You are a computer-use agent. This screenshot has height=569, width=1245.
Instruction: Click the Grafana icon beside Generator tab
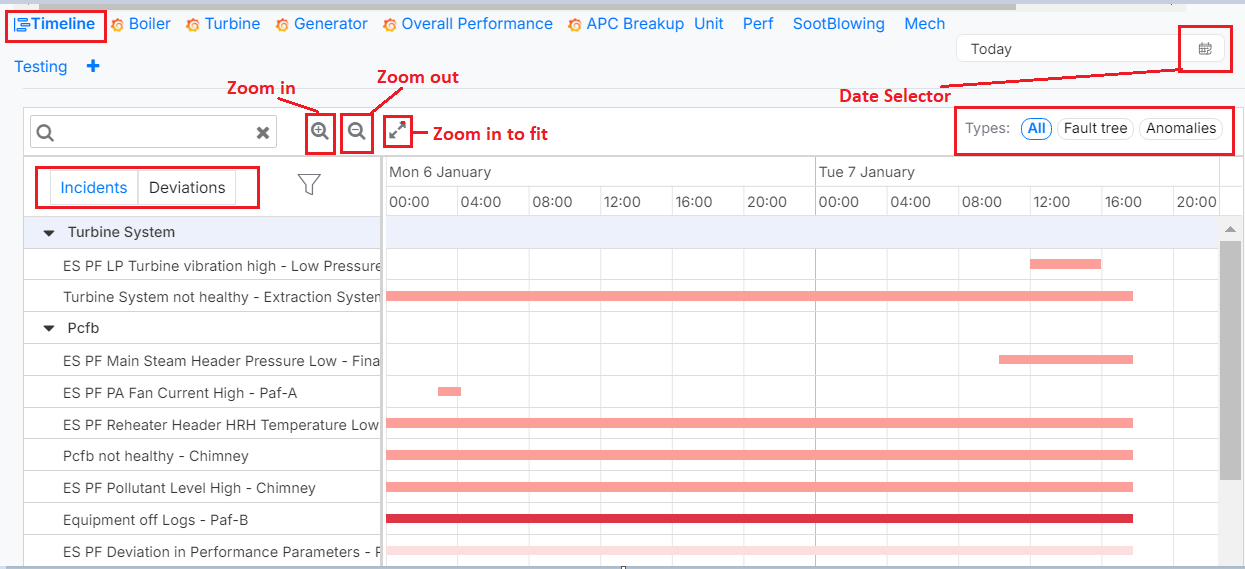(282, 25)
